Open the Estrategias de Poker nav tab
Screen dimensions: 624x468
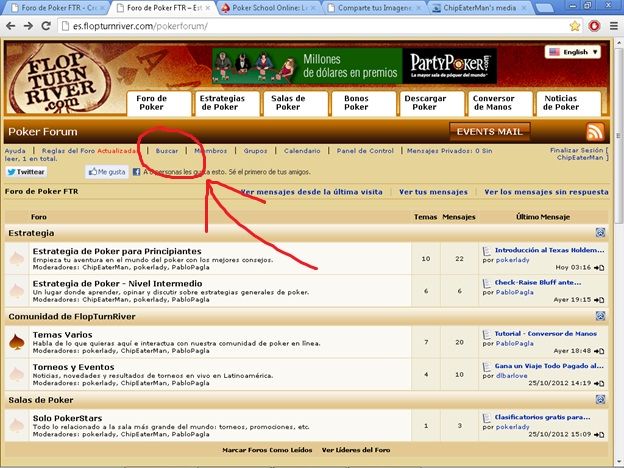[x=226, y=102]
